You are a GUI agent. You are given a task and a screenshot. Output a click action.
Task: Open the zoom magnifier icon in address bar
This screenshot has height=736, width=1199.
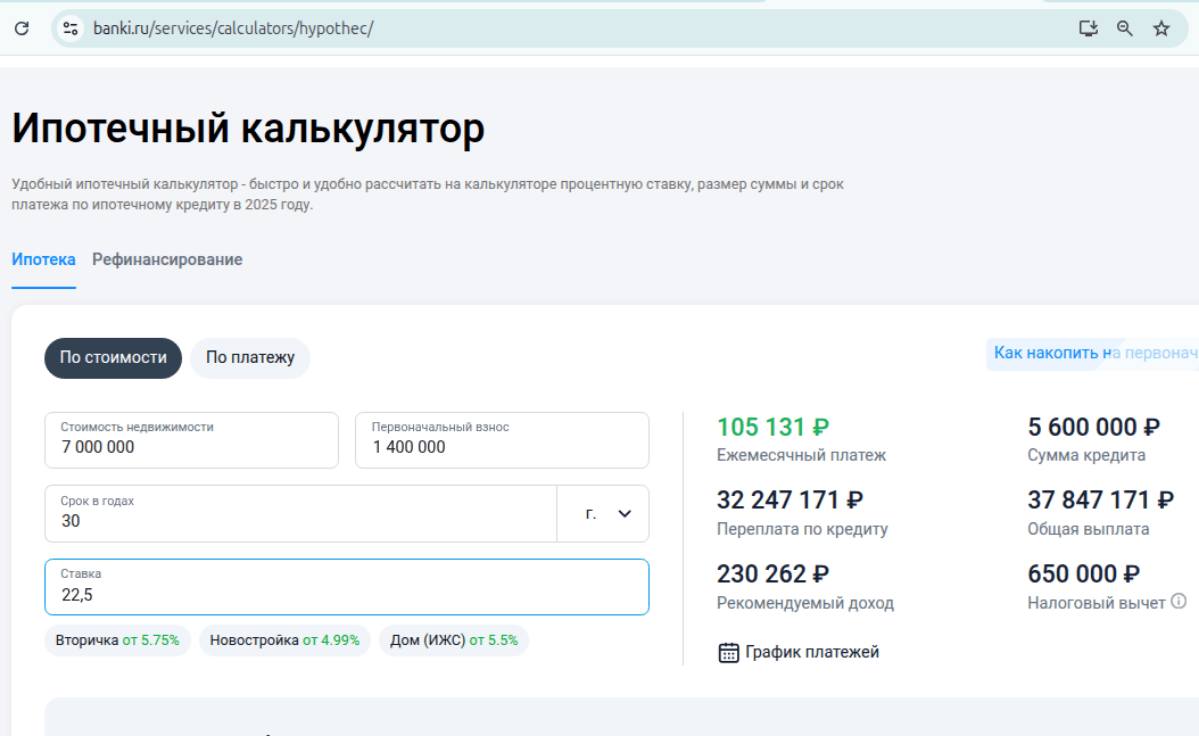tap(1125, 29)
